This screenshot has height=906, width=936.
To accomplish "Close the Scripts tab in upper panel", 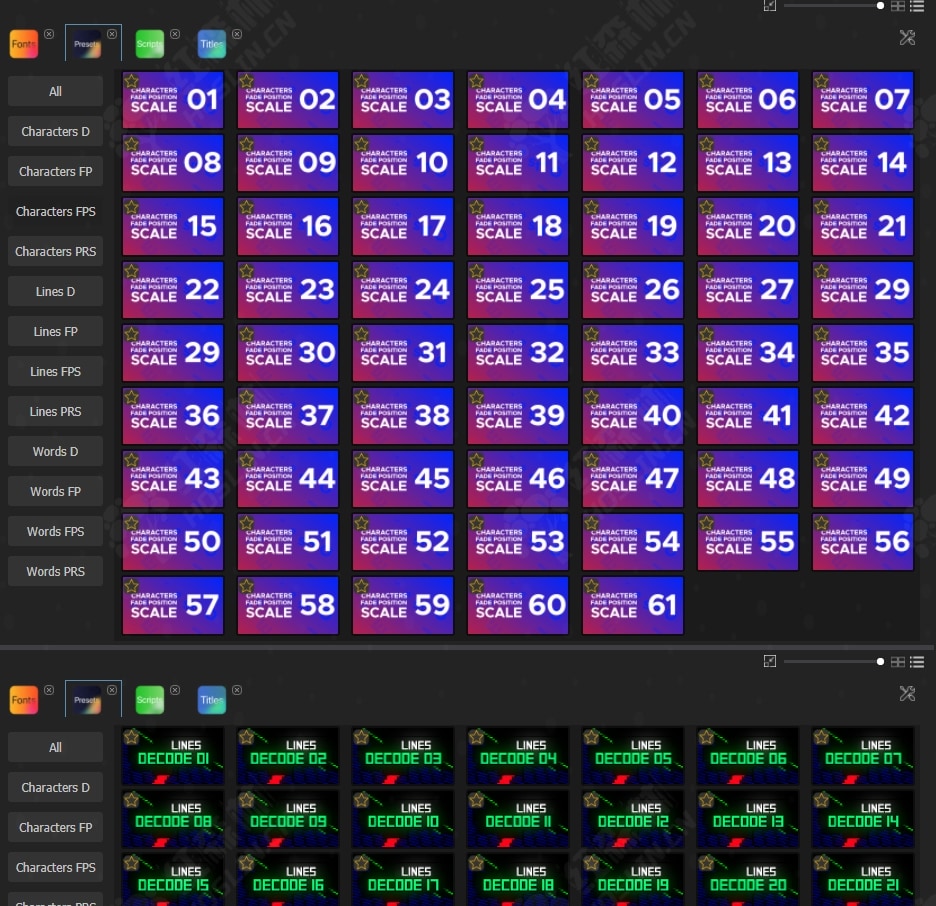I will pos(175,34).
